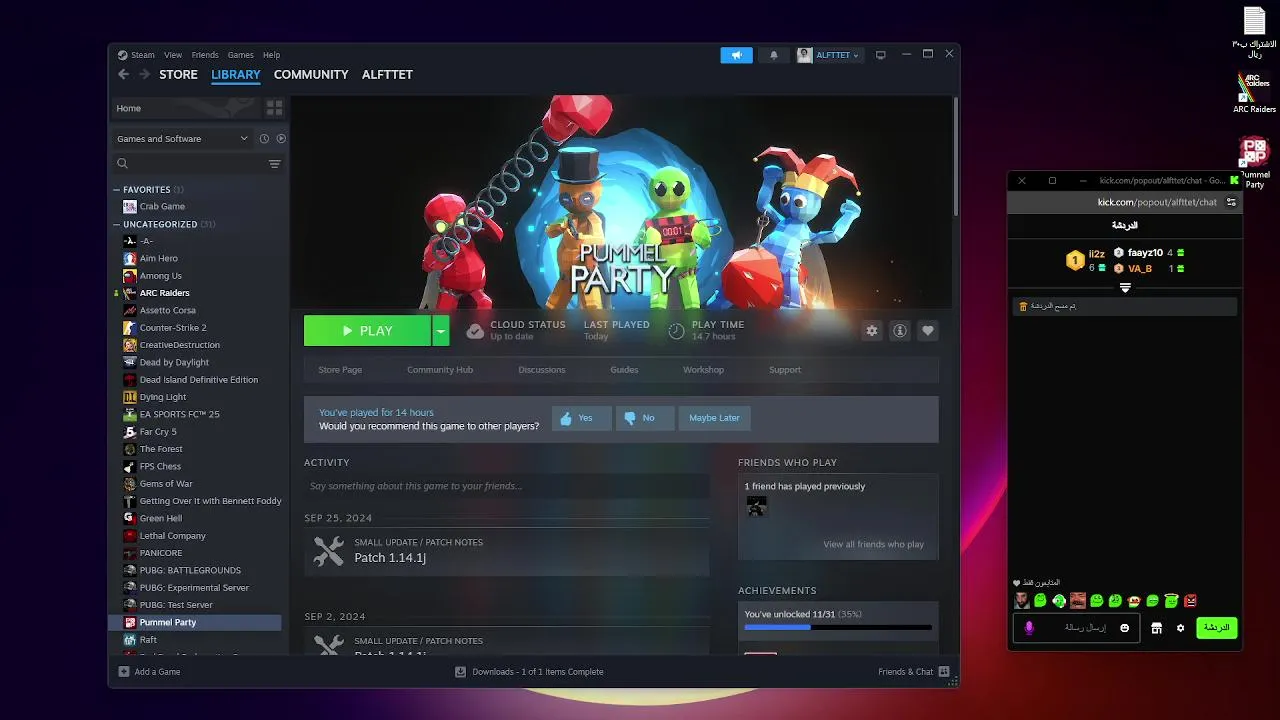The height and width of the screenshot is (720, 1280).
Task: Go to the COMMUNITY tab
Action: coord(311,74)
